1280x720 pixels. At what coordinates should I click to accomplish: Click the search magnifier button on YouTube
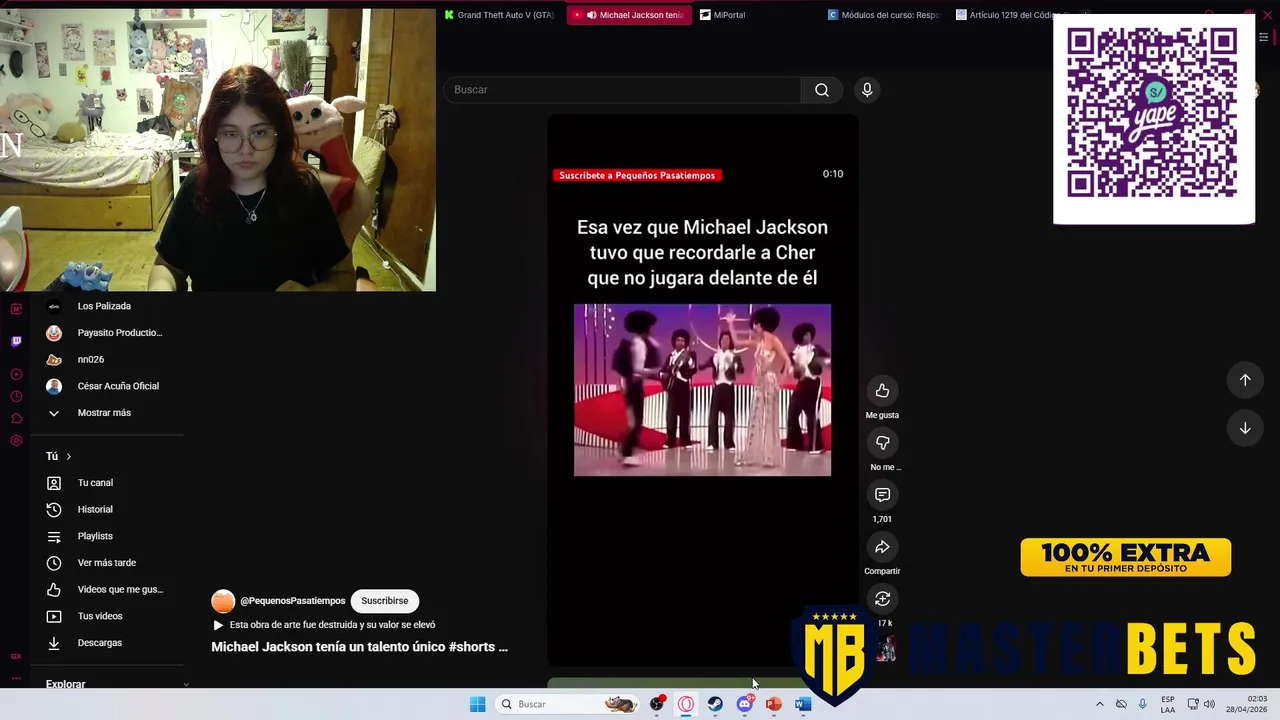point(821,90)
